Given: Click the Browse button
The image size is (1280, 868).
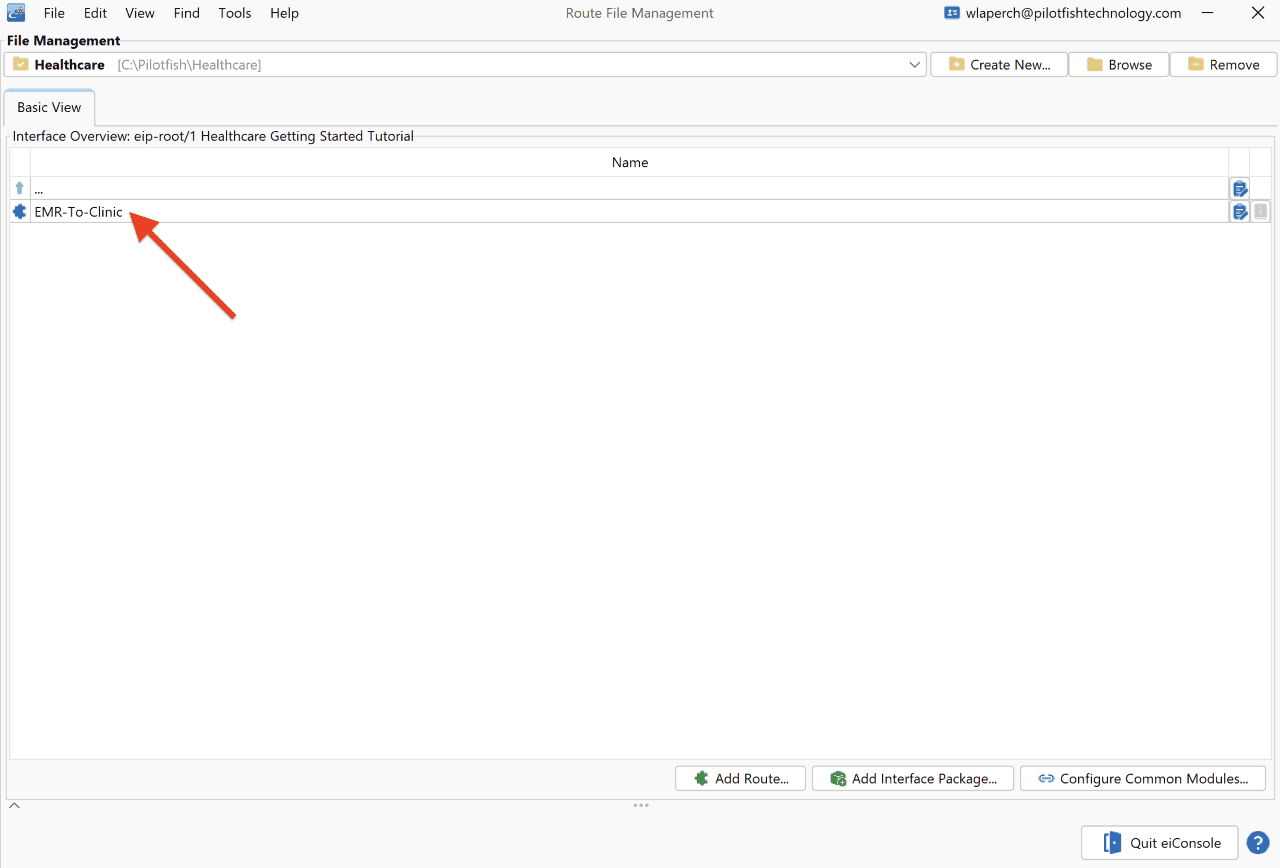Looking at the screenshot, I should (x=1119, y=65).
